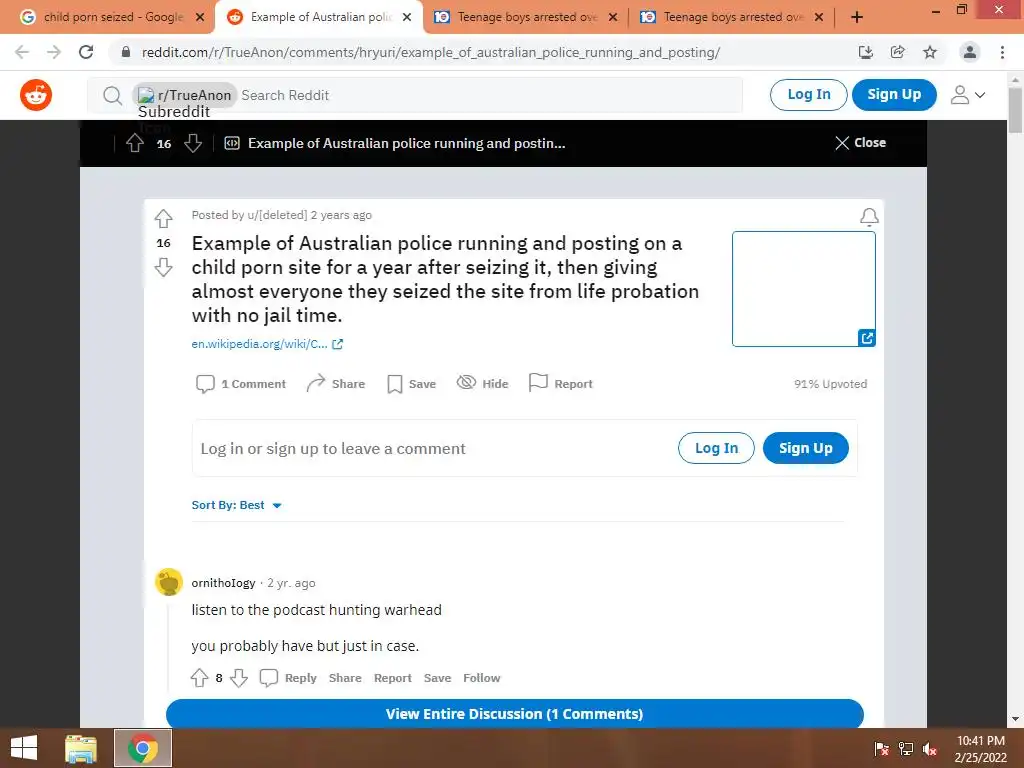
Task: Downvote the ornithology comment
Action: 239,678
